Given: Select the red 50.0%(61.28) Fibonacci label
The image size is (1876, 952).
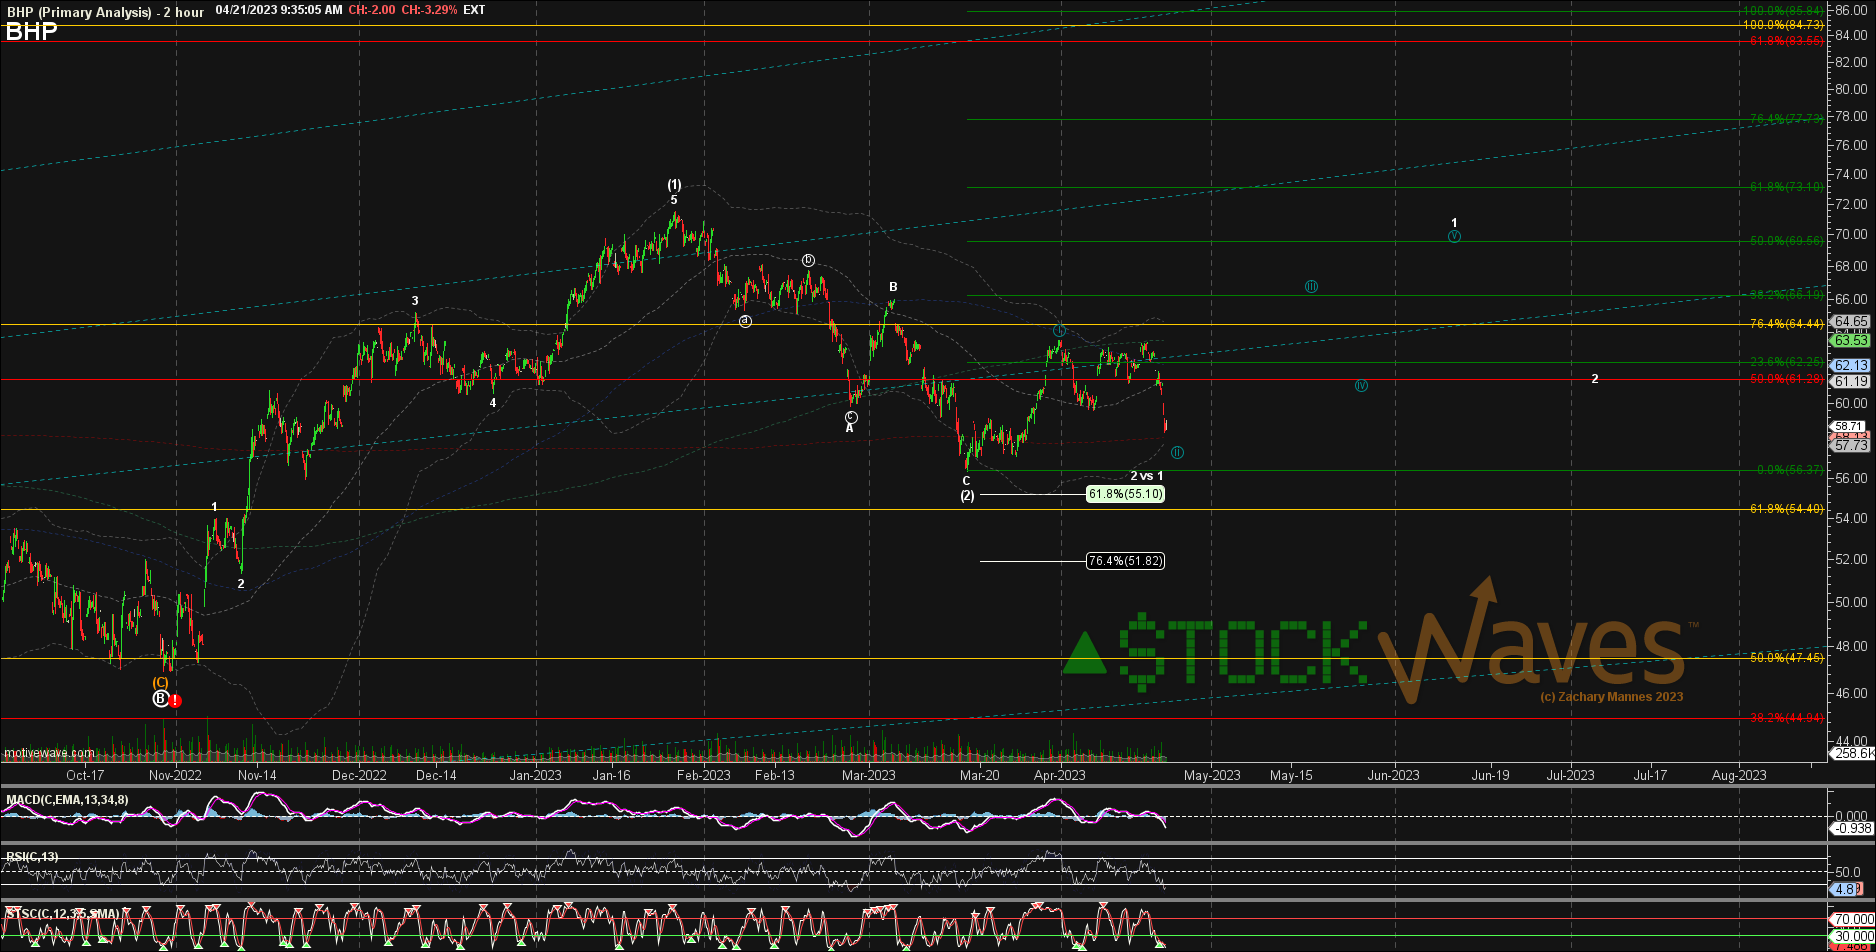Looking at the screenshot, I should tap(1787, 379).
